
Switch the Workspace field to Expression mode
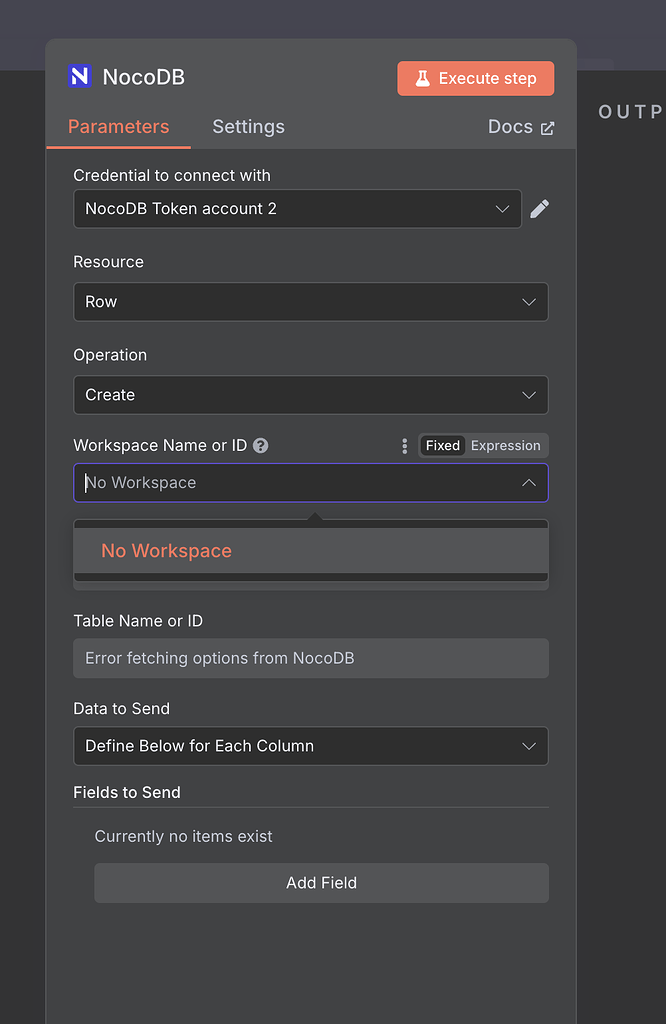pyautogui.click(x=506, y=445)
